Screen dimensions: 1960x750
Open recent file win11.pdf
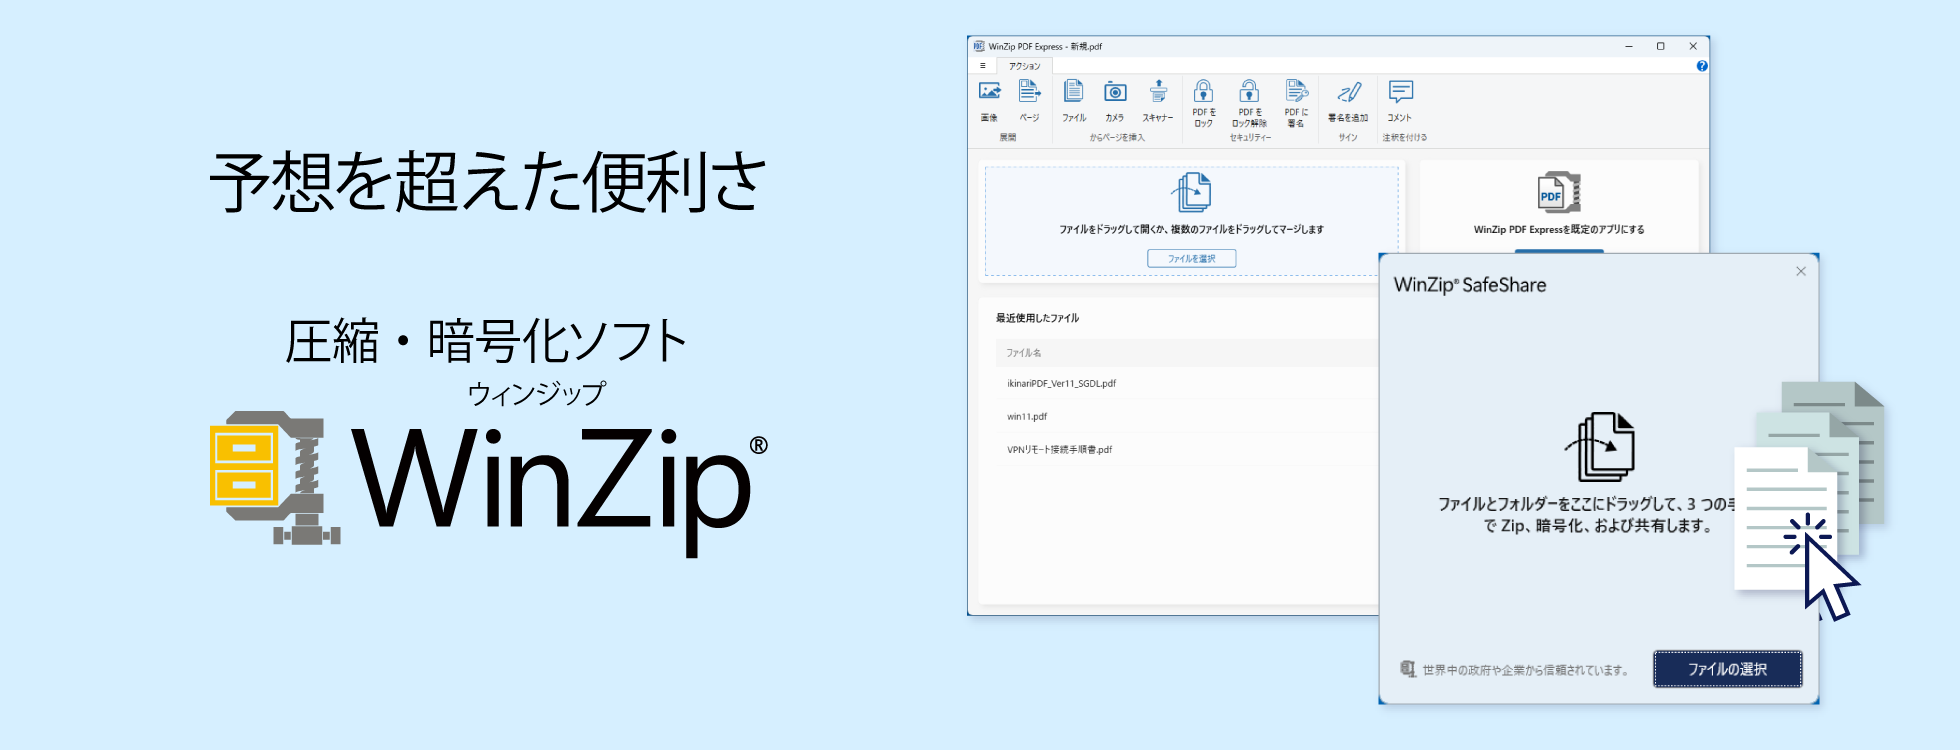pos(1027,417)
